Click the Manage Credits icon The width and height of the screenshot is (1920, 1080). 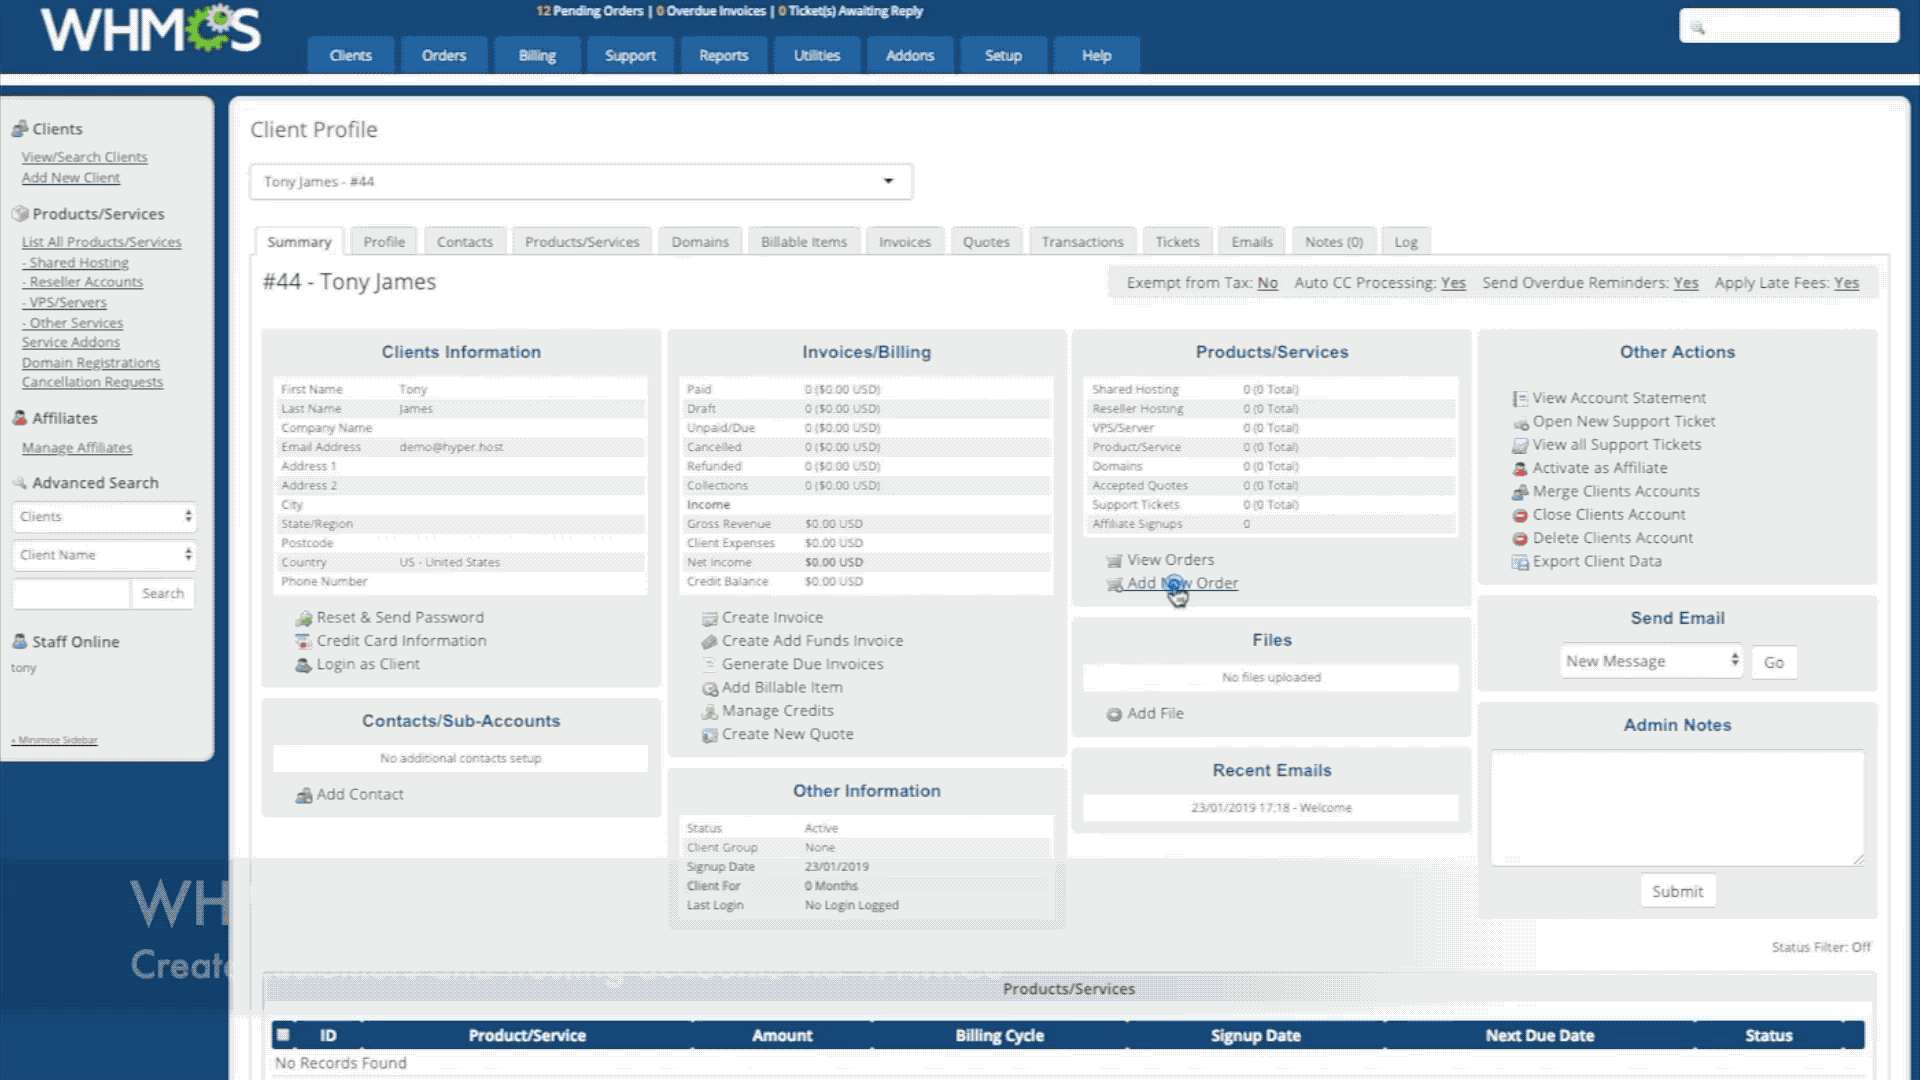709,712
